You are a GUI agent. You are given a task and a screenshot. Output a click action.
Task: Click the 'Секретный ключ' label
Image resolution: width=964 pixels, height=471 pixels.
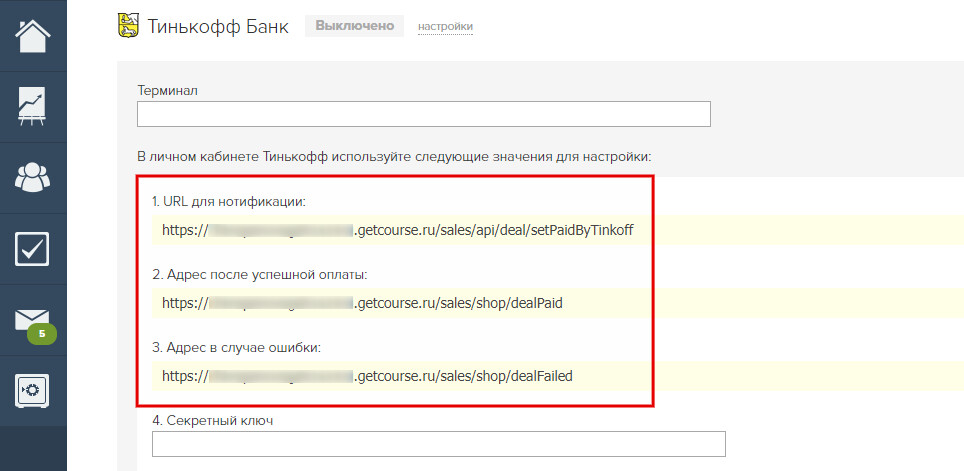pos(212,421)
